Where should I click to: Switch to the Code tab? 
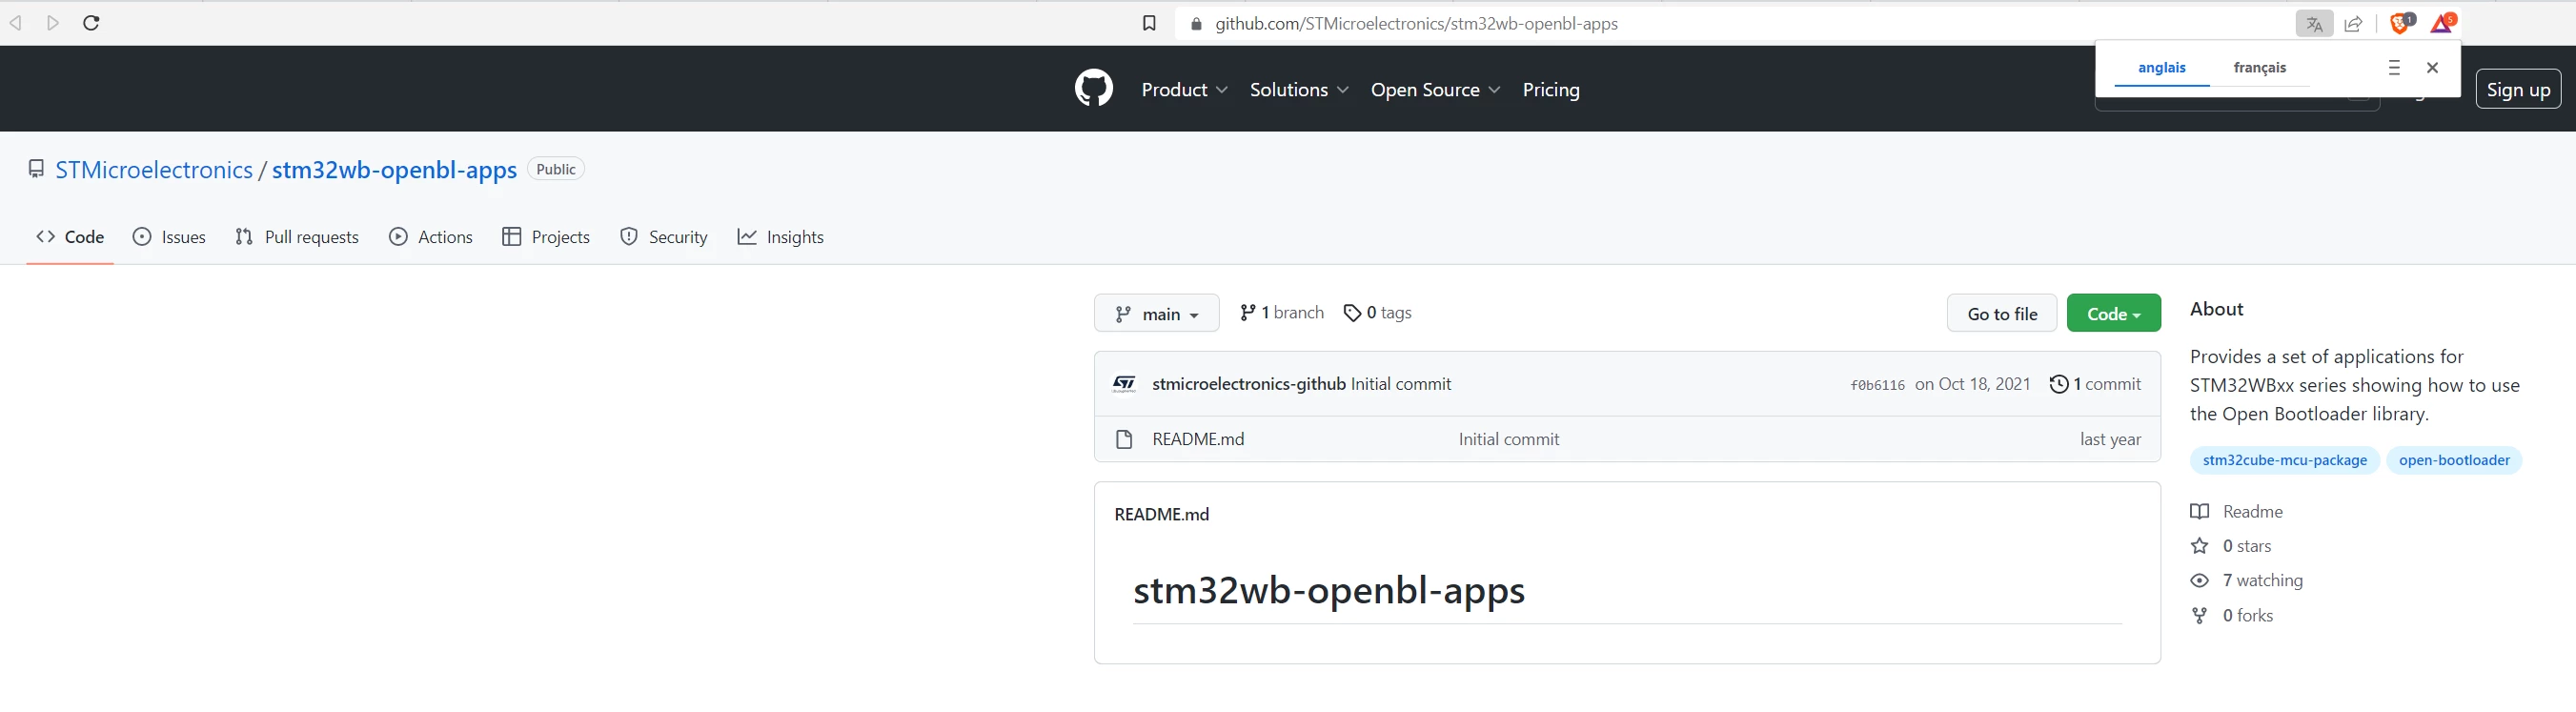pyautogui.click(x=70, y=237)
